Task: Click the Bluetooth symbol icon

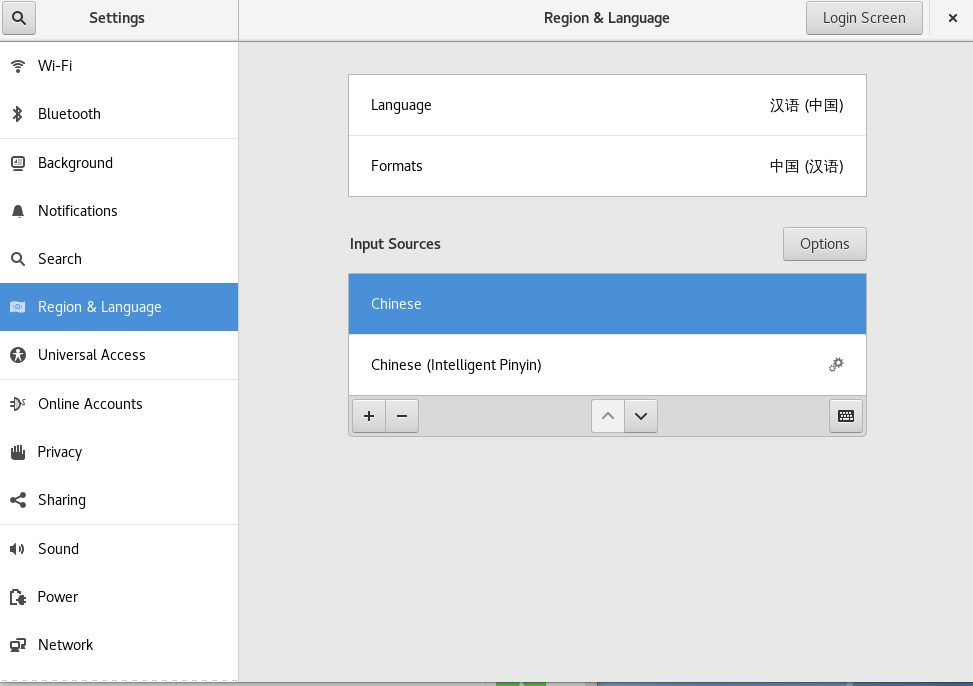Action: [x=18, y=114]
